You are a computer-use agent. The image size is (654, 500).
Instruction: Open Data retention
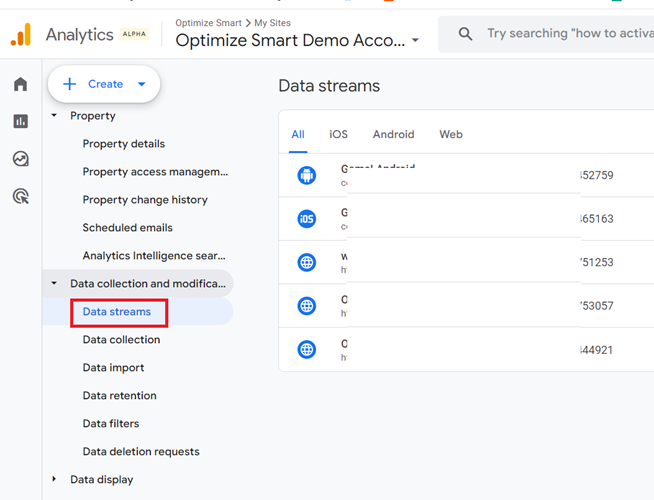(x=120, y=395)
